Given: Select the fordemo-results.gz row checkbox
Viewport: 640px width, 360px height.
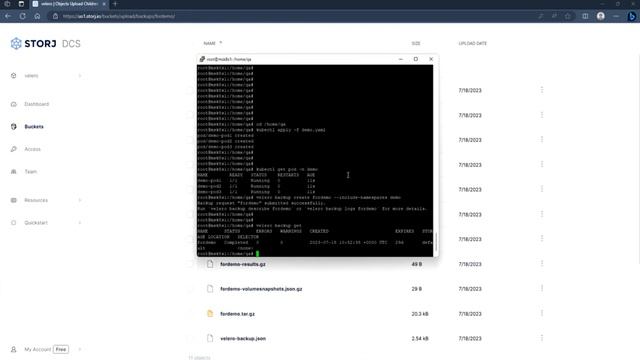Looking at the screenshot, I should coord(190,264).
